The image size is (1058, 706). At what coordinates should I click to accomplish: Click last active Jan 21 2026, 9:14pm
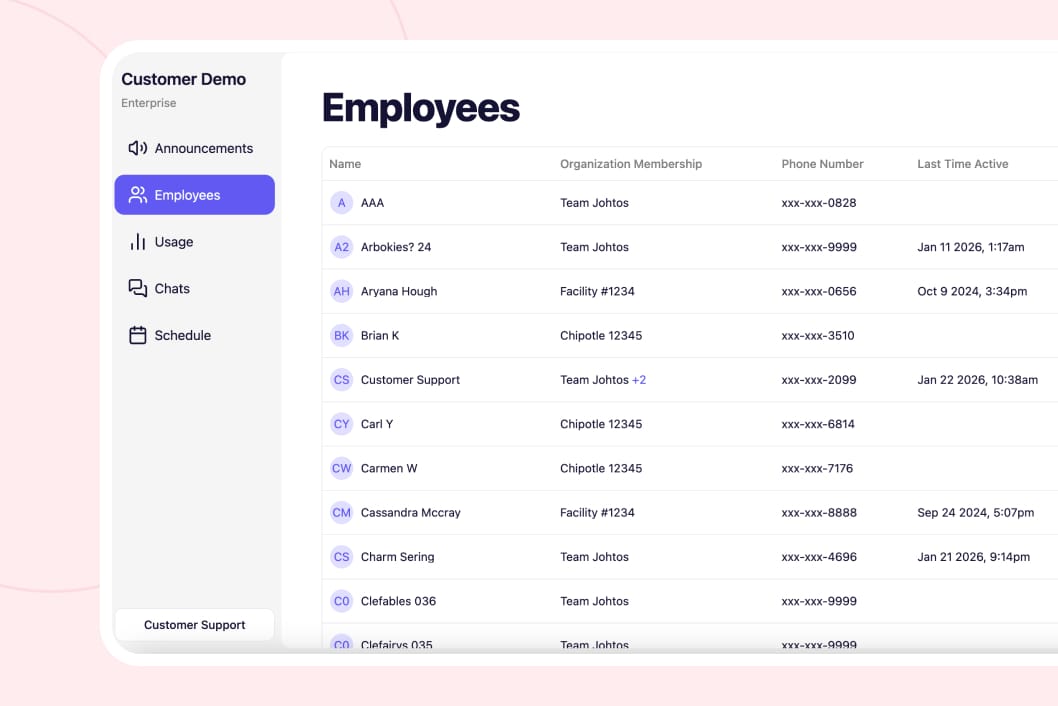pyautogui.click(x=974, y=557)
